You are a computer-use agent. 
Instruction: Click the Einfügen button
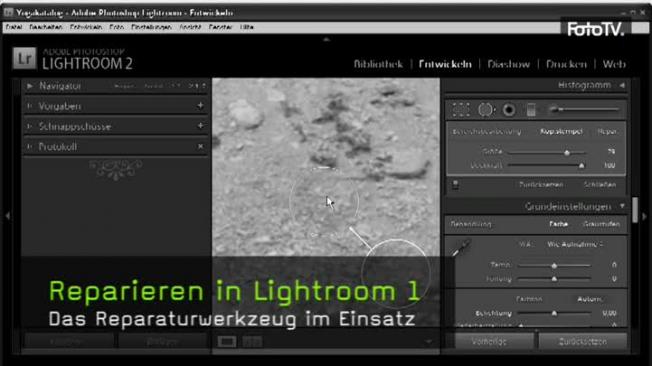[x=163, y=341]
